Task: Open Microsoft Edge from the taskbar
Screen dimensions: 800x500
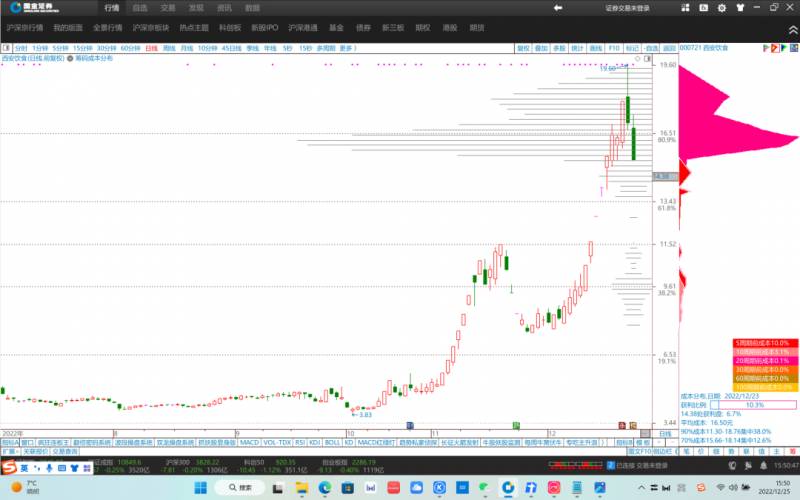Action: 325,488
